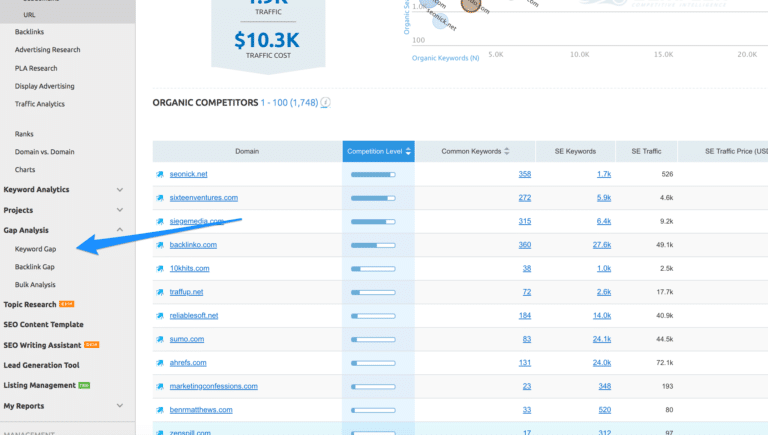Open benmatthews.com domain link
Screen dimensions: 768x435
click(201, 410)
